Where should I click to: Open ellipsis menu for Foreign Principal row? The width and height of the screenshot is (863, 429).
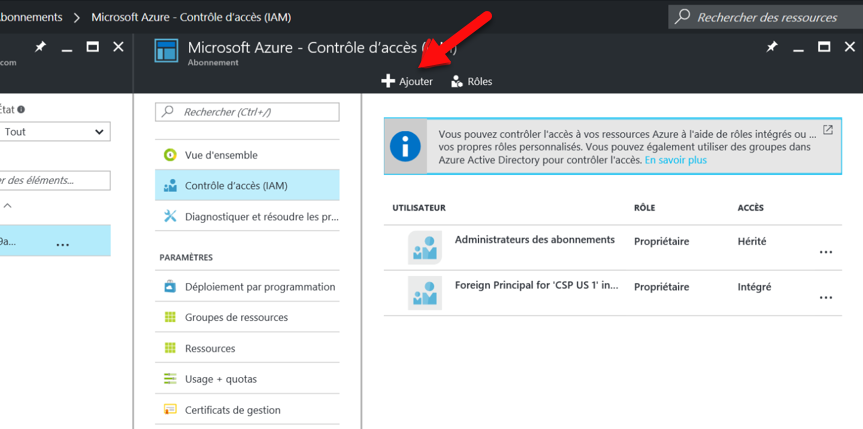tap(826, 297)
